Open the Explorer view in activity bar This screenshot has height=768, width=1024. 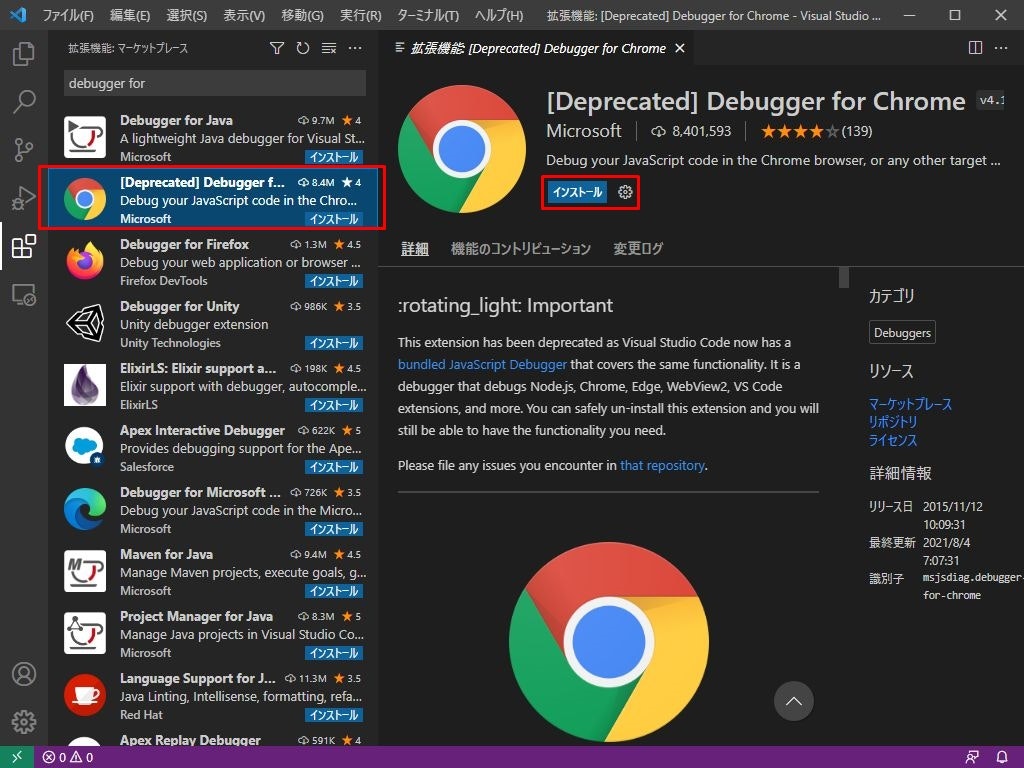coord(24,54)
